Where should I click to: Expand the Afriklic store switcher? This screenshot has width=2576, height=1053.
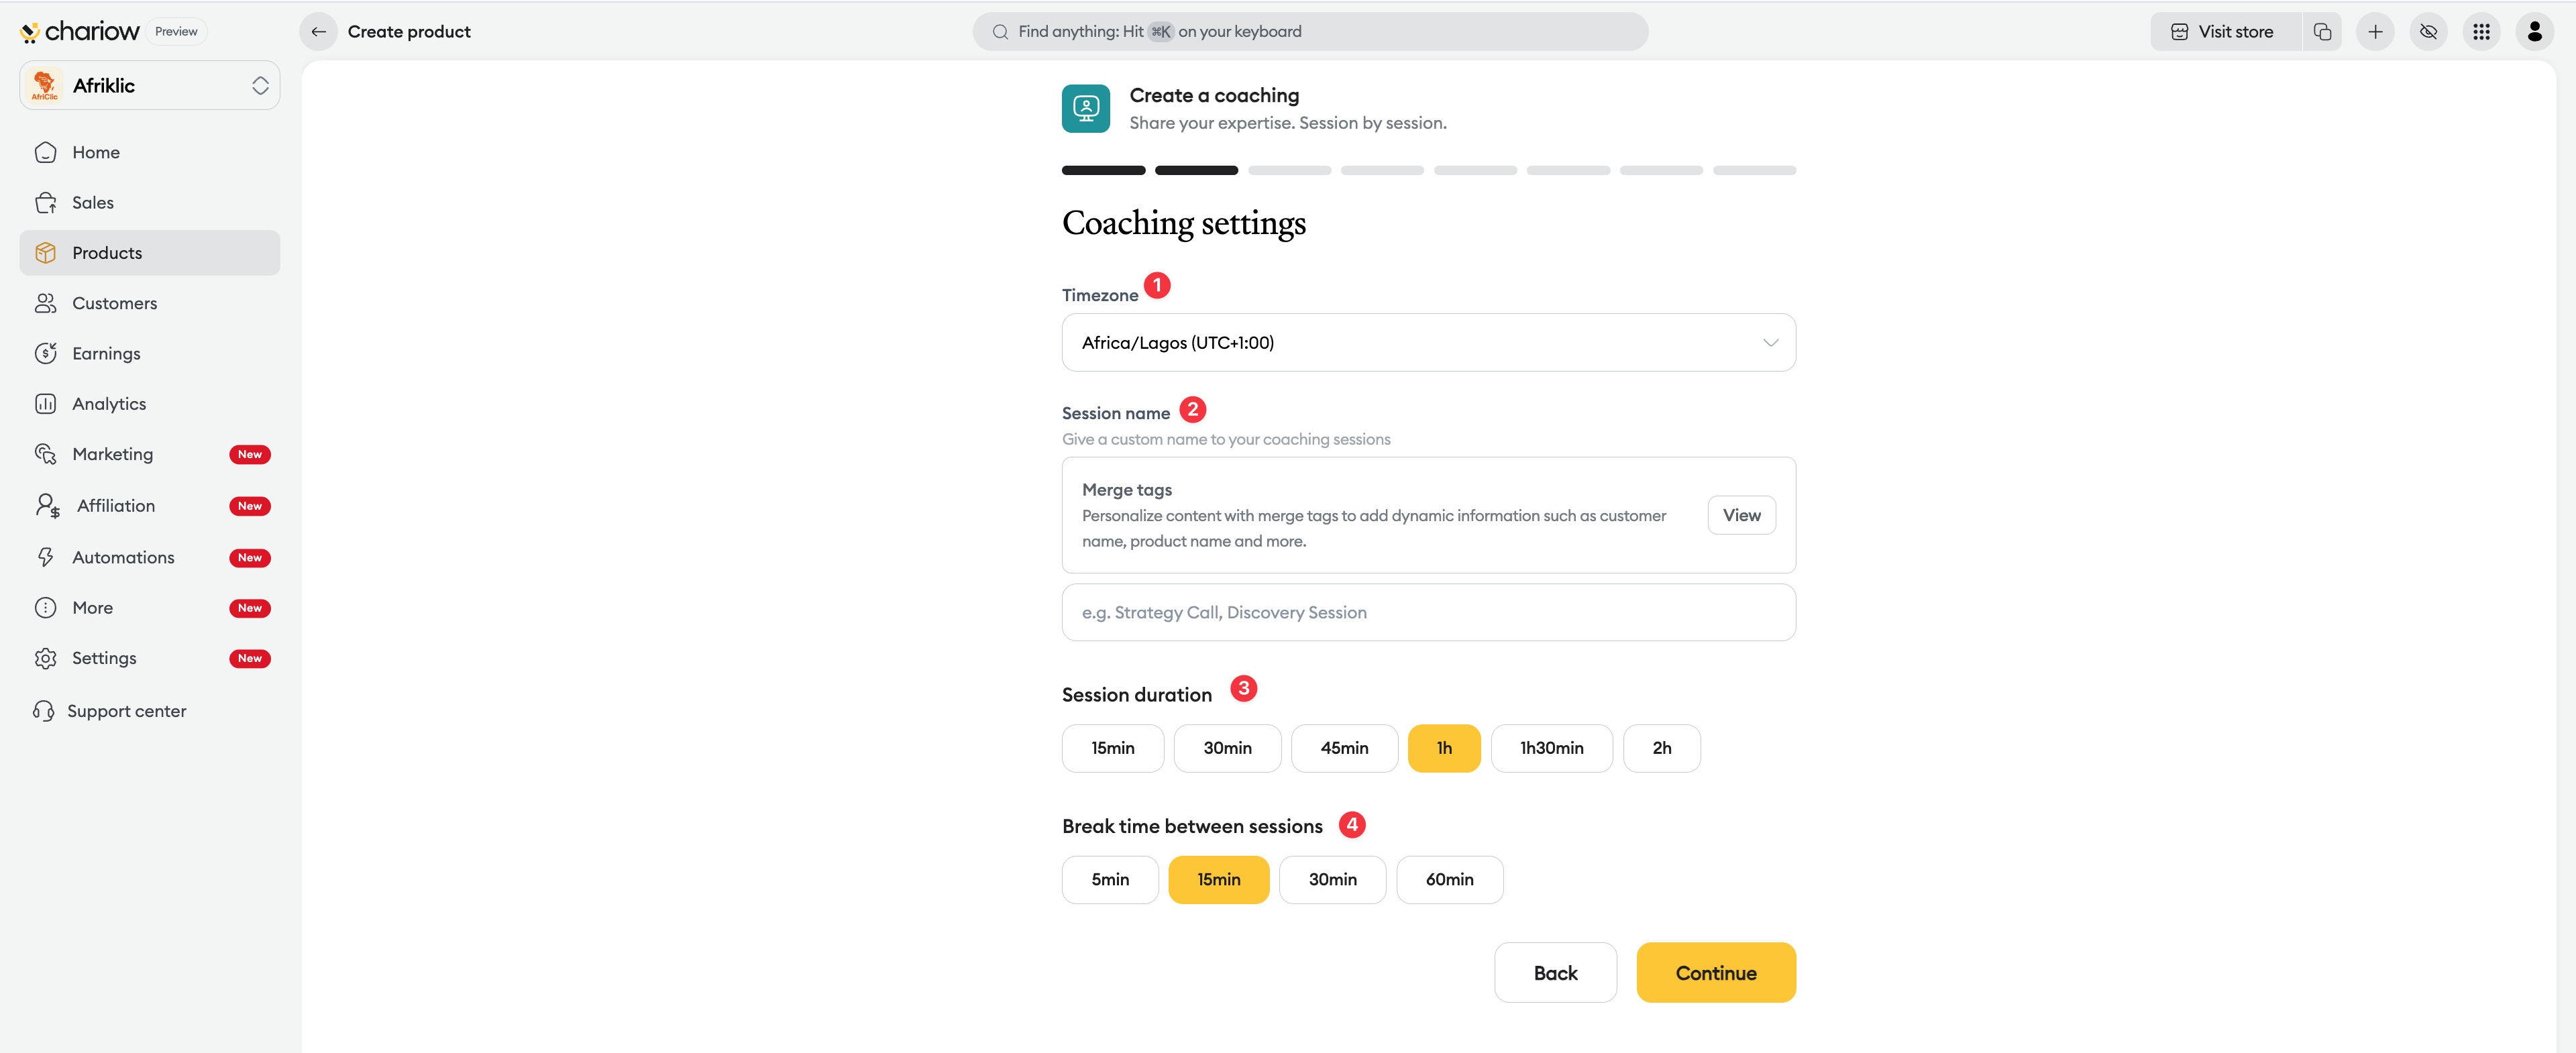coord(150,86)
